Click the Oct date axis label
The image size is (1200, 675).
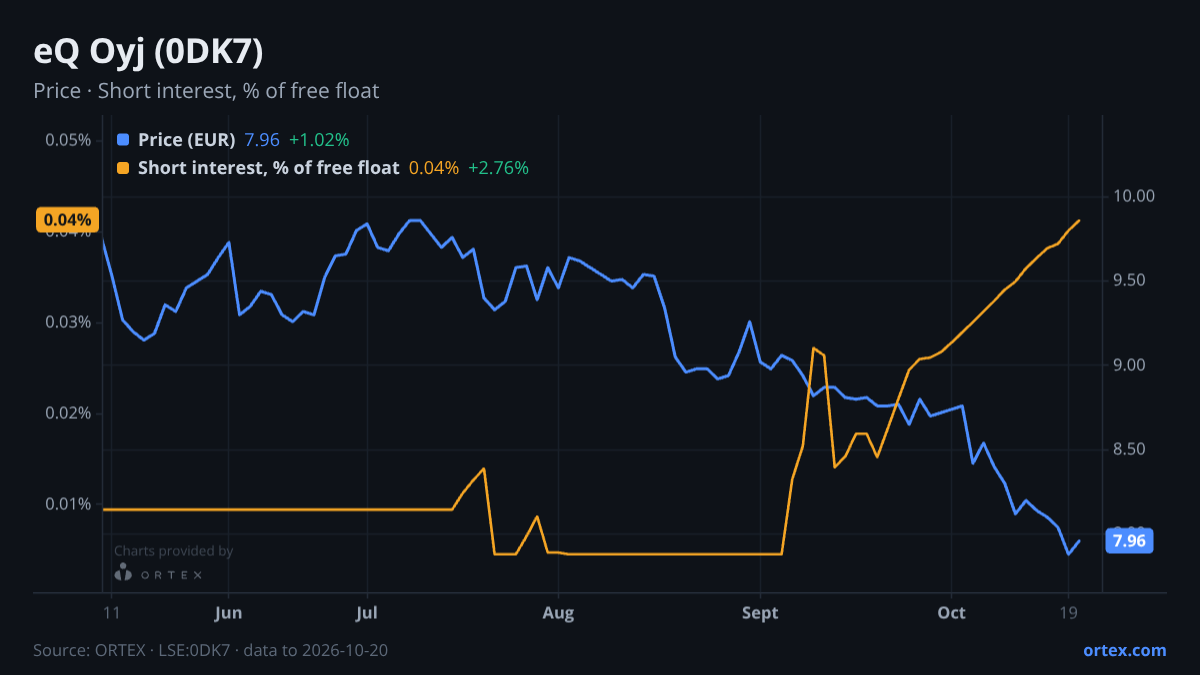point(952,613)
